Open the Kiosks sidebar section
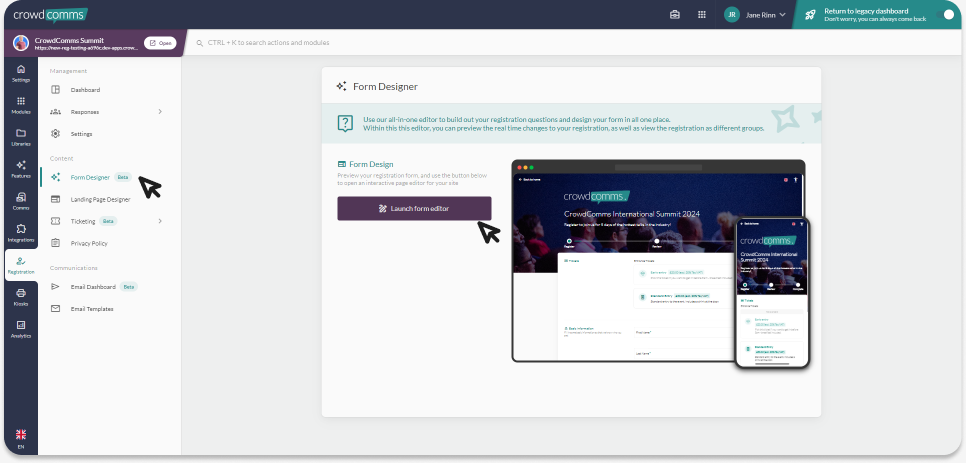Screen dimensions: 966x463 (21, 296)
